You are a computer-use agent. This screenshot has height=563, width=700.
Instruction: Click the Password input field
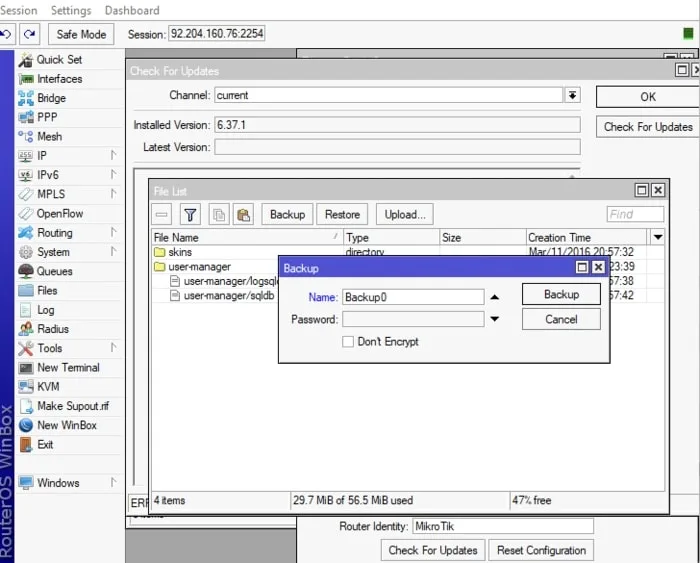[413, 319]
